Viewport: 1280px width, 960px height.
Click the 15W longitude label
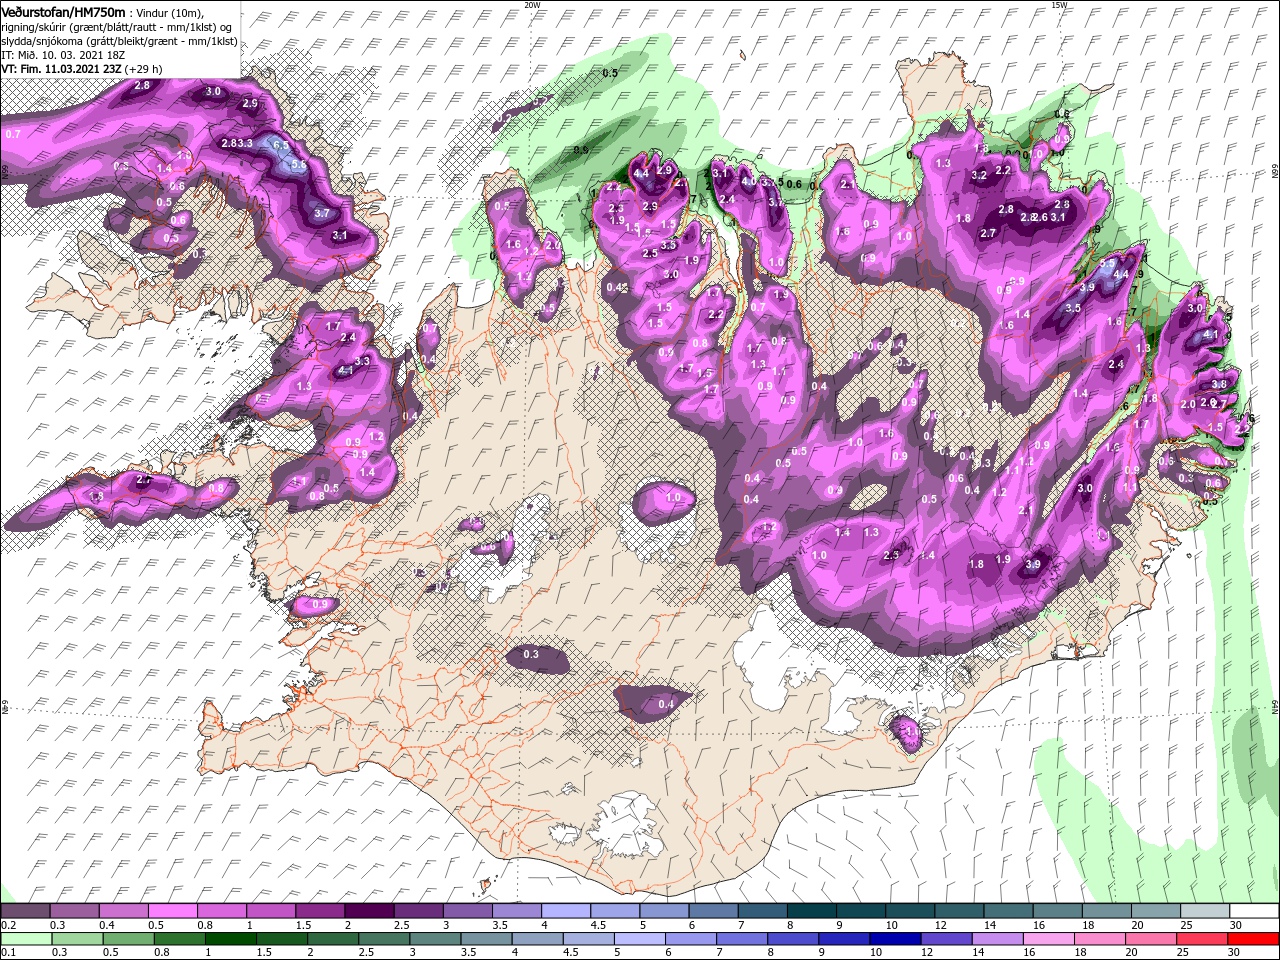1059,5
